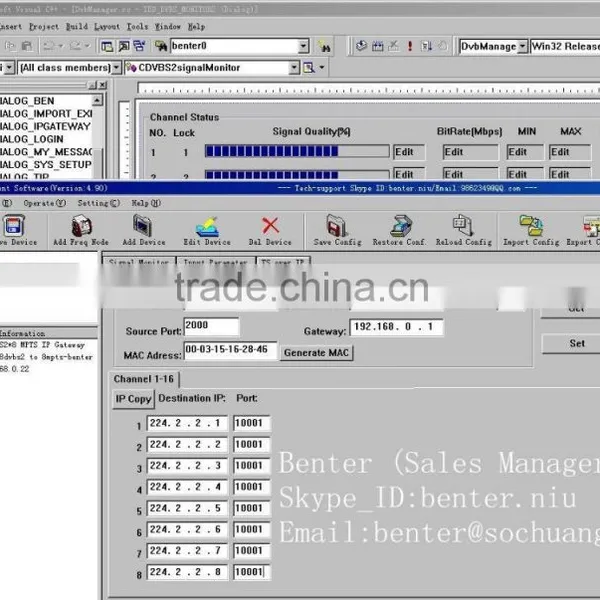Click the Undo arrow in Visual C++

[x=49, y=46]
